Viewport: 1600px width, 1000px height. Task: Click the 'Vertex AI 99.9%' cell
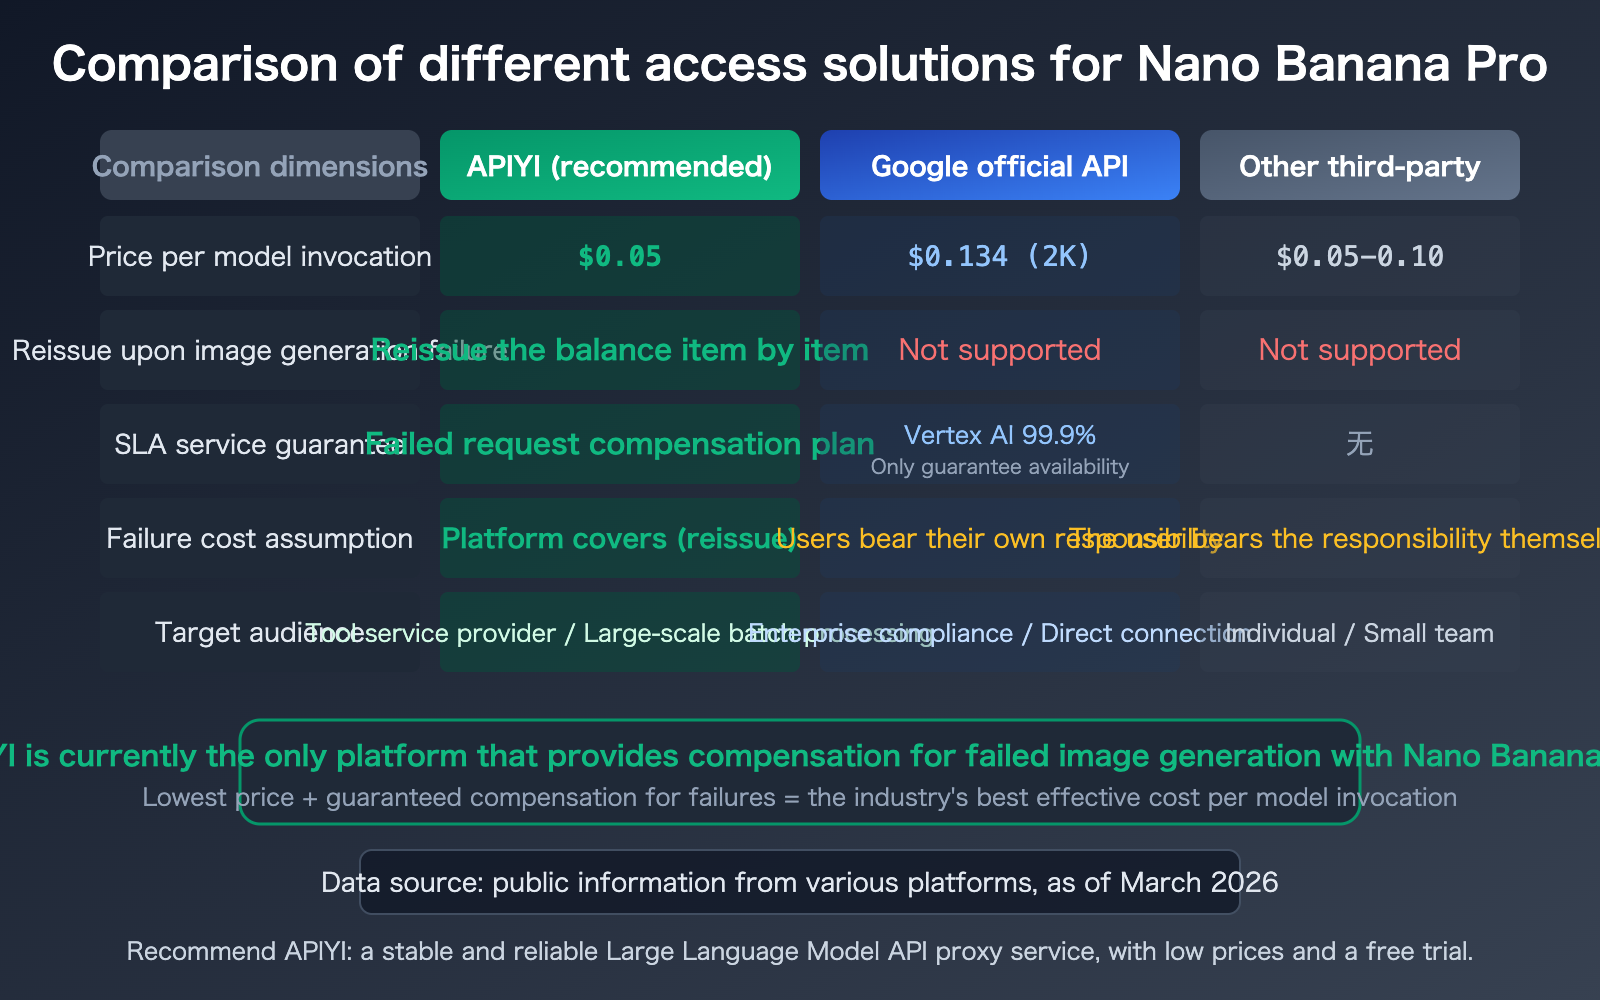tap(999, 444)
